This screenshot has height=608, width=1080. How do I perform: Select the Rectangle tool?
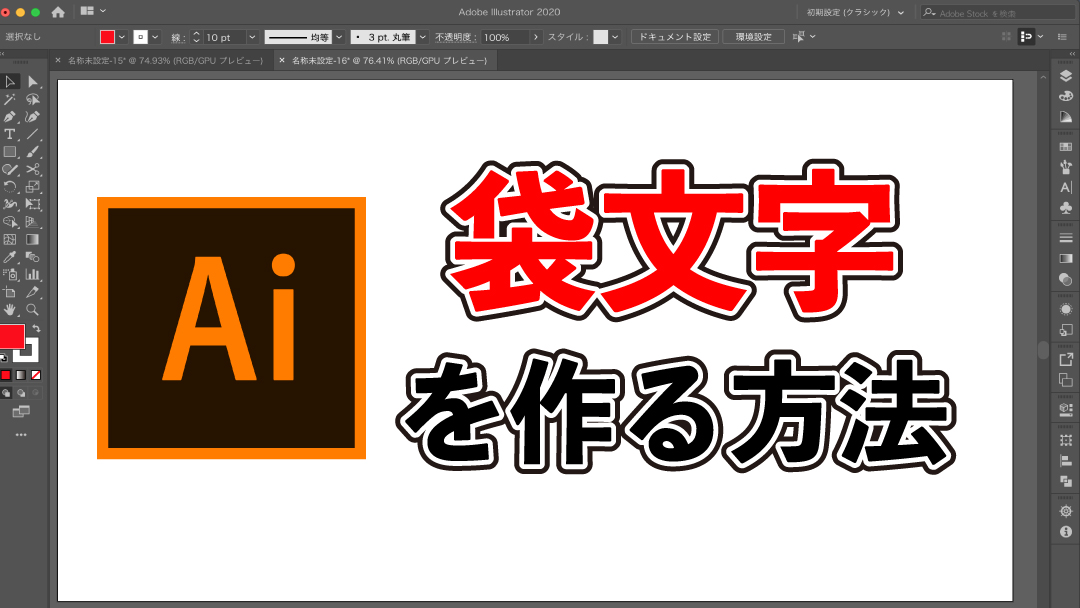pos(10,151)
